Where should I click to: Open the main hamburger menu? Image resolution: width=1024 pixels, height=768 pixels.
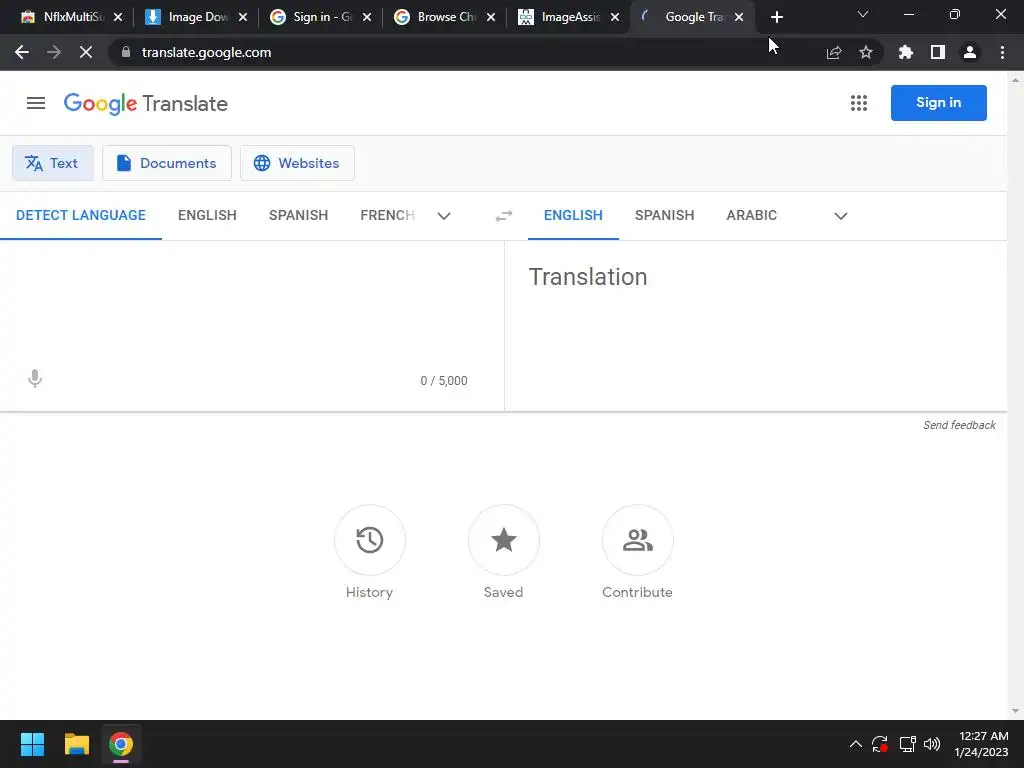pyautogui.click(x=36, y=103)
